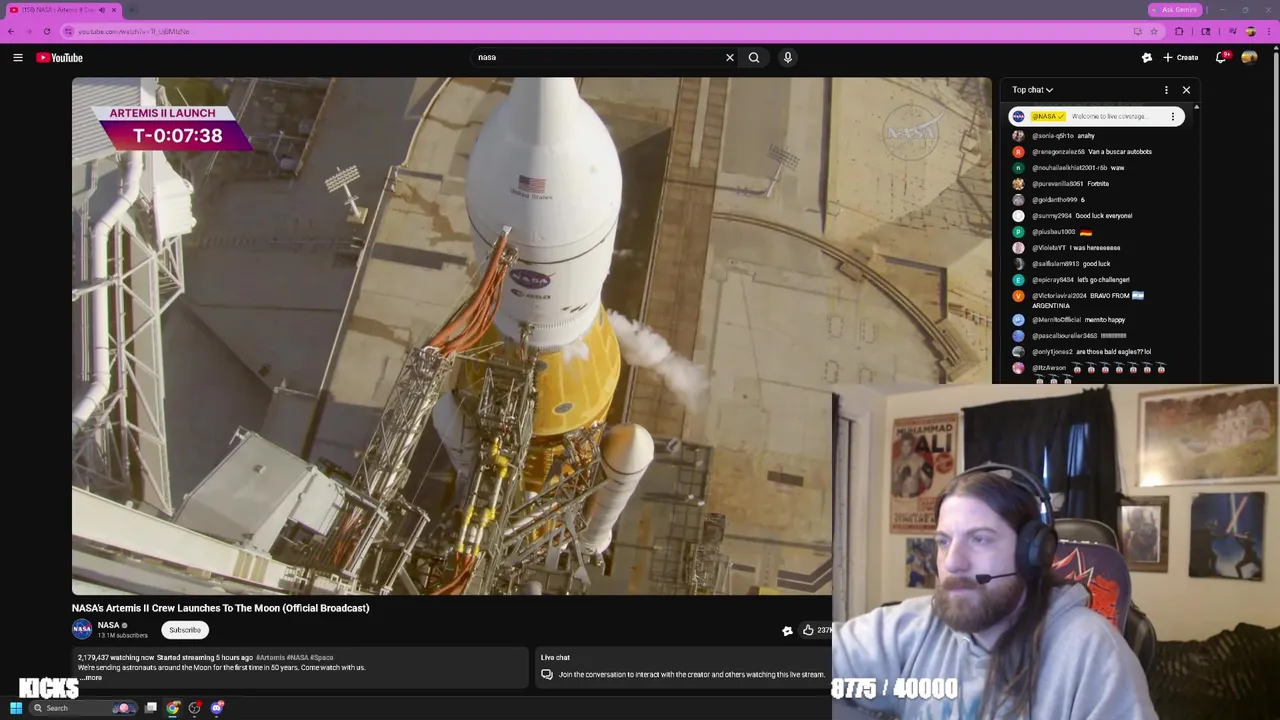Click the Ask Gemini button in Chrome
The image size is (1280, 720).
(x=1174, y=9)
